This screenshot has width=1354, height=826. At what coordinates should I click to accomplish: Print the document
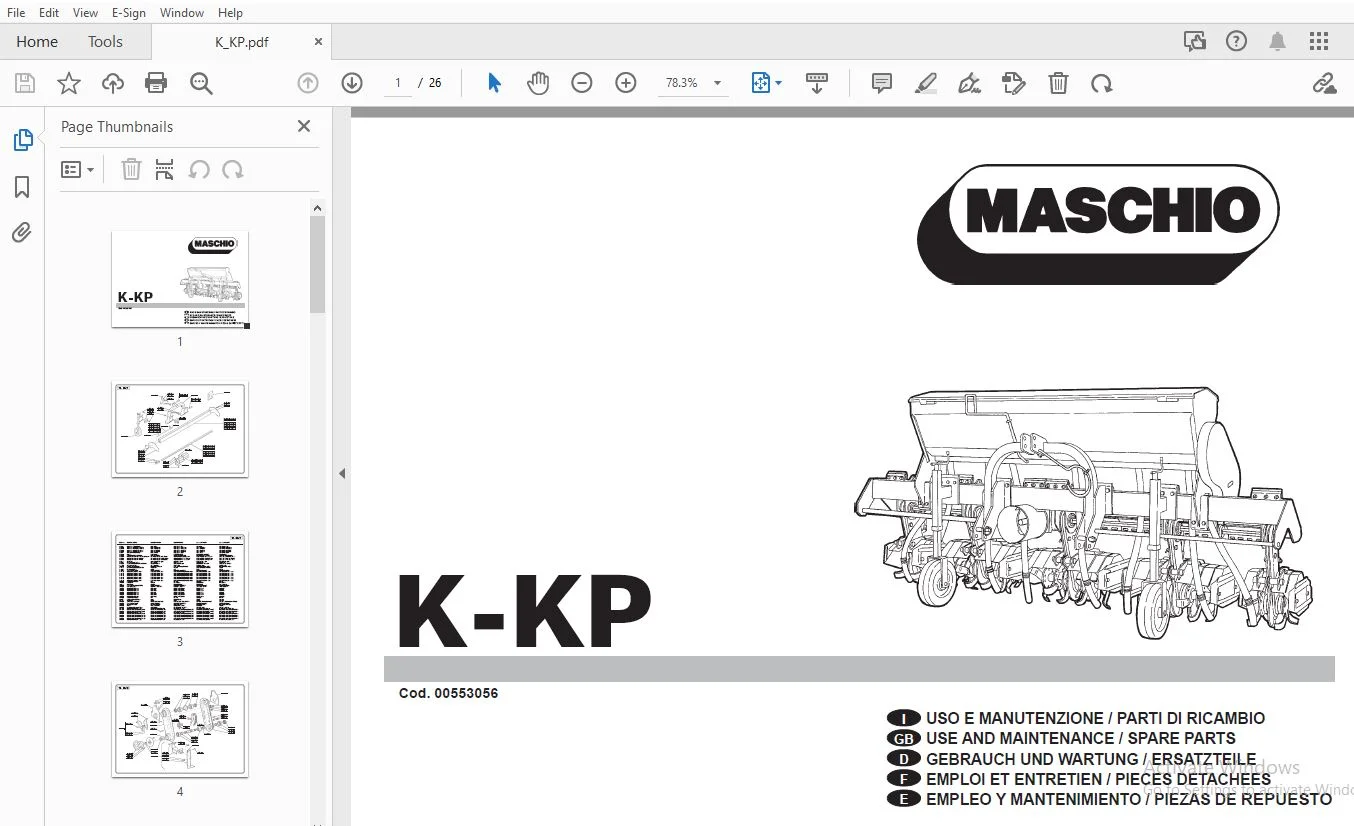156,83
